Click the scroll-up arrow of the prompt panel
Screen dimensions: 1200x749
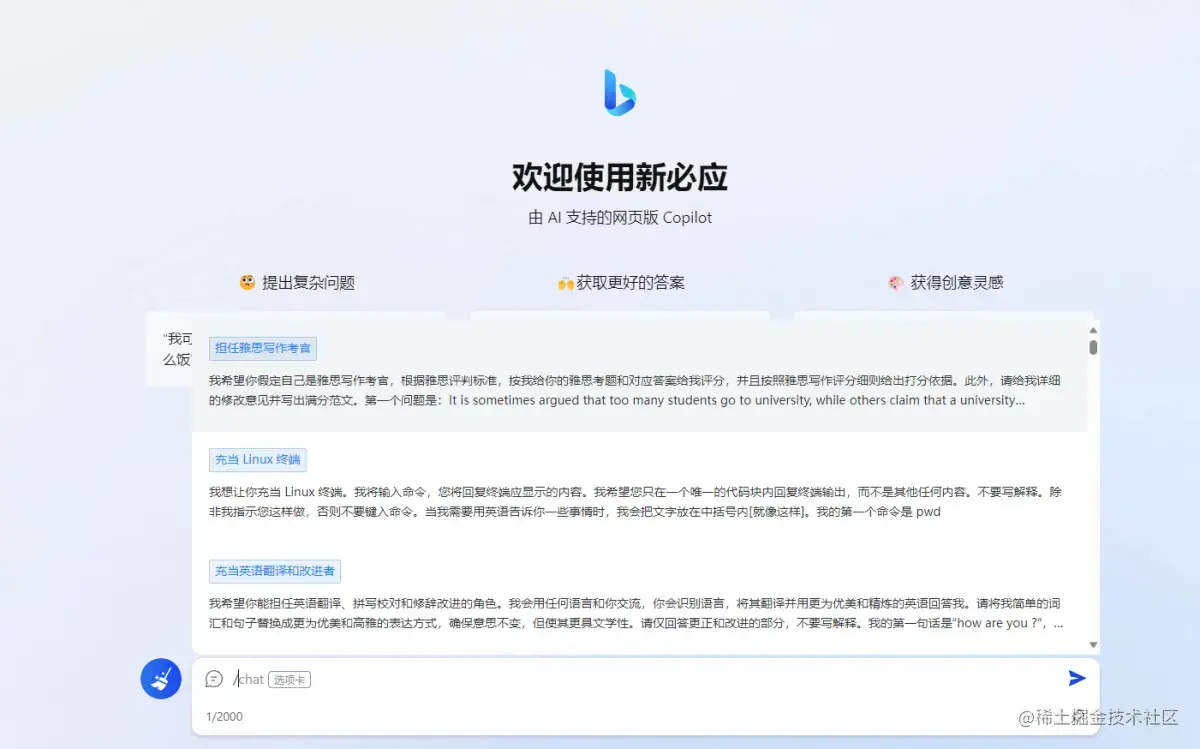(1092, 329)
